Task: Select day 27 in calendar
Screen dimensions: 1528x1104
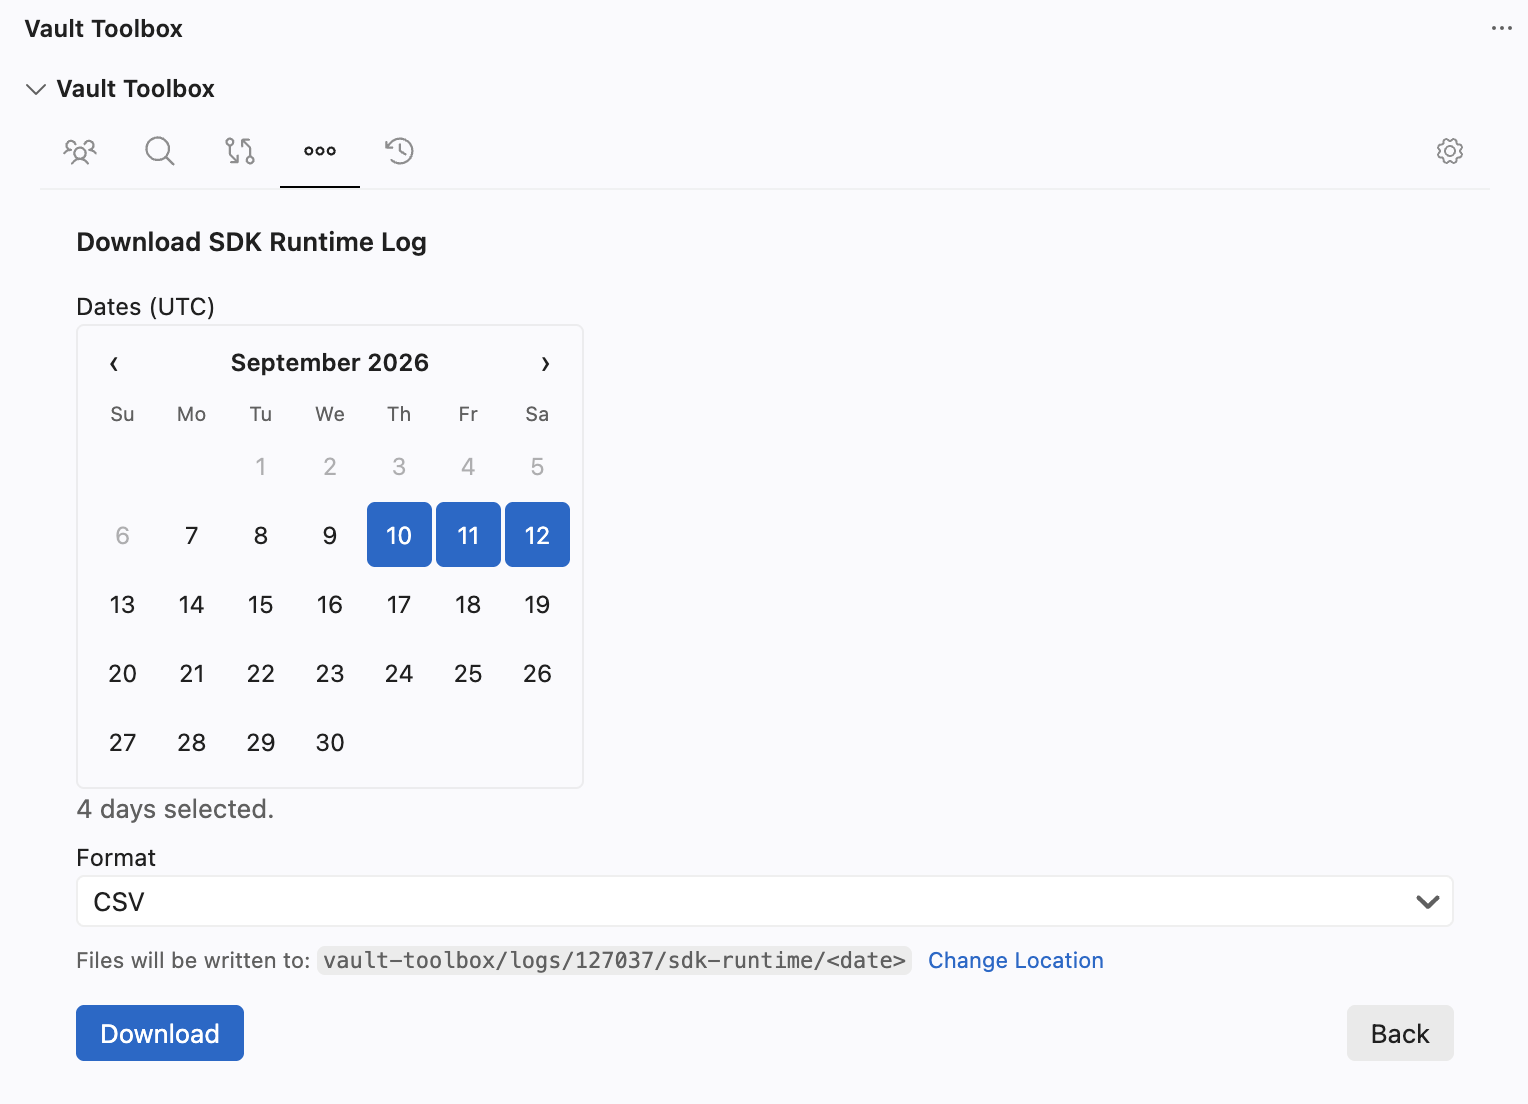Action: (x=123, y=742)
